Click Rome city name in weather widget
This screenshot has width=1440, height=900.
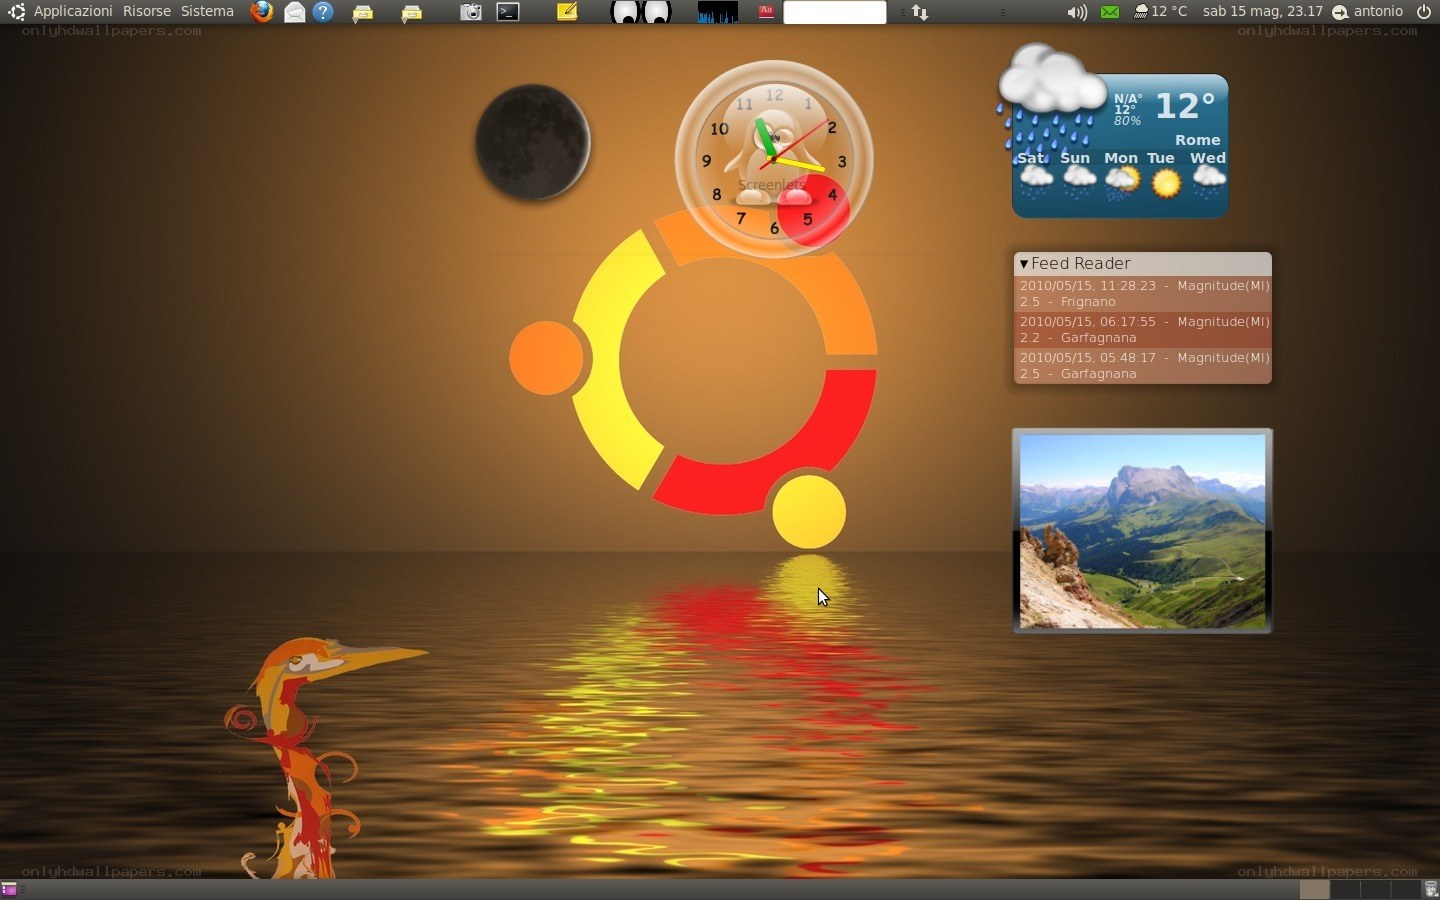click(x=1197, y=141)
